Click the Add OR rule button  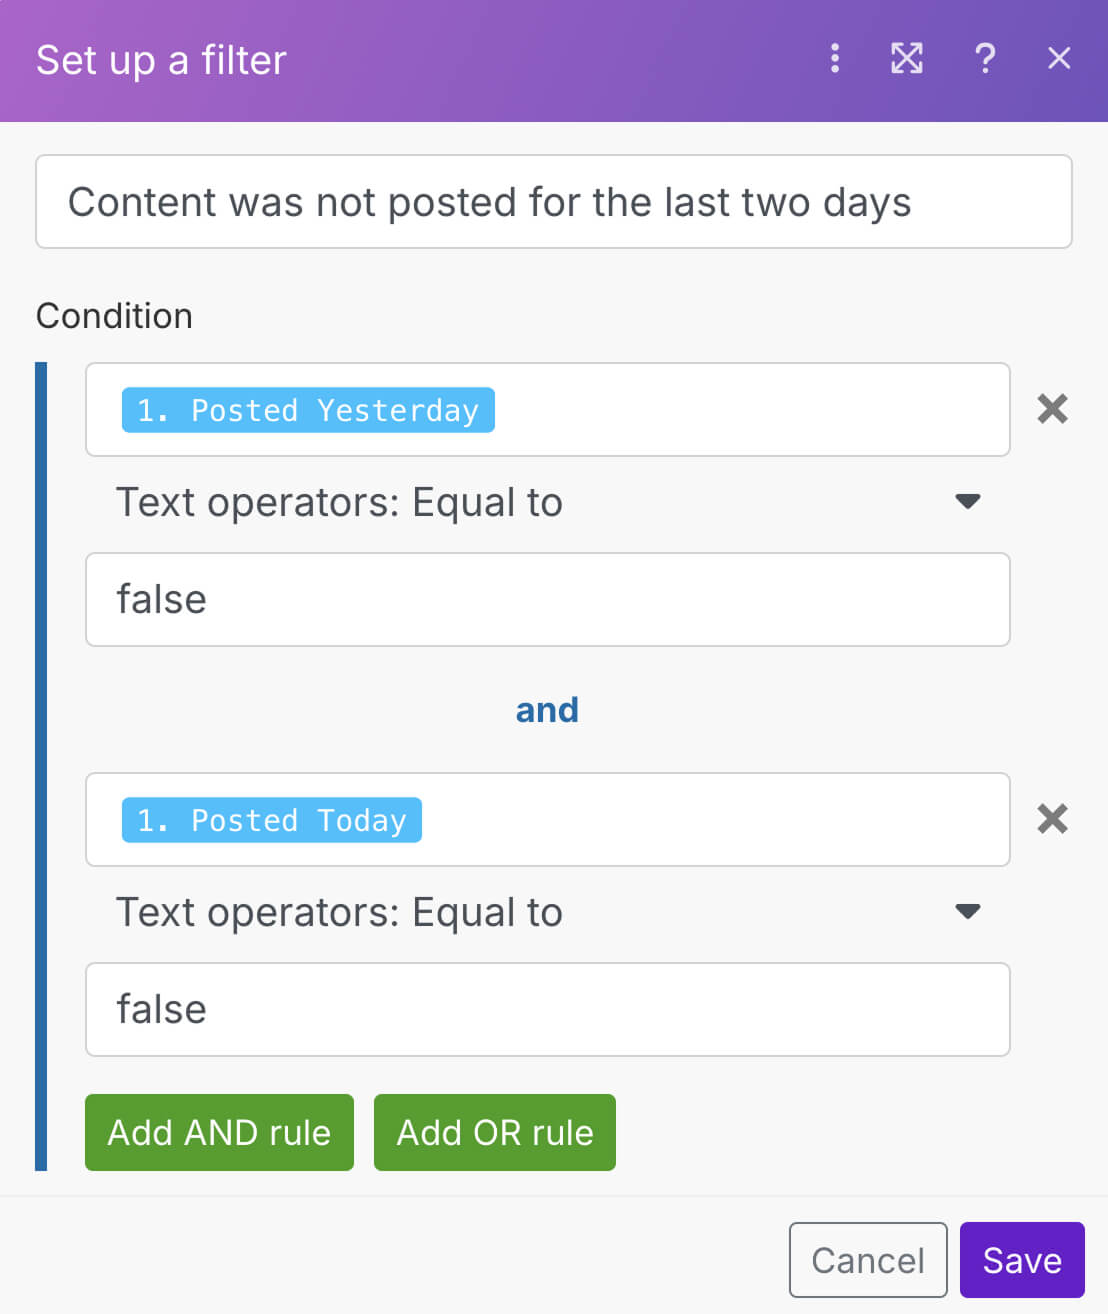click(494, 1132)
